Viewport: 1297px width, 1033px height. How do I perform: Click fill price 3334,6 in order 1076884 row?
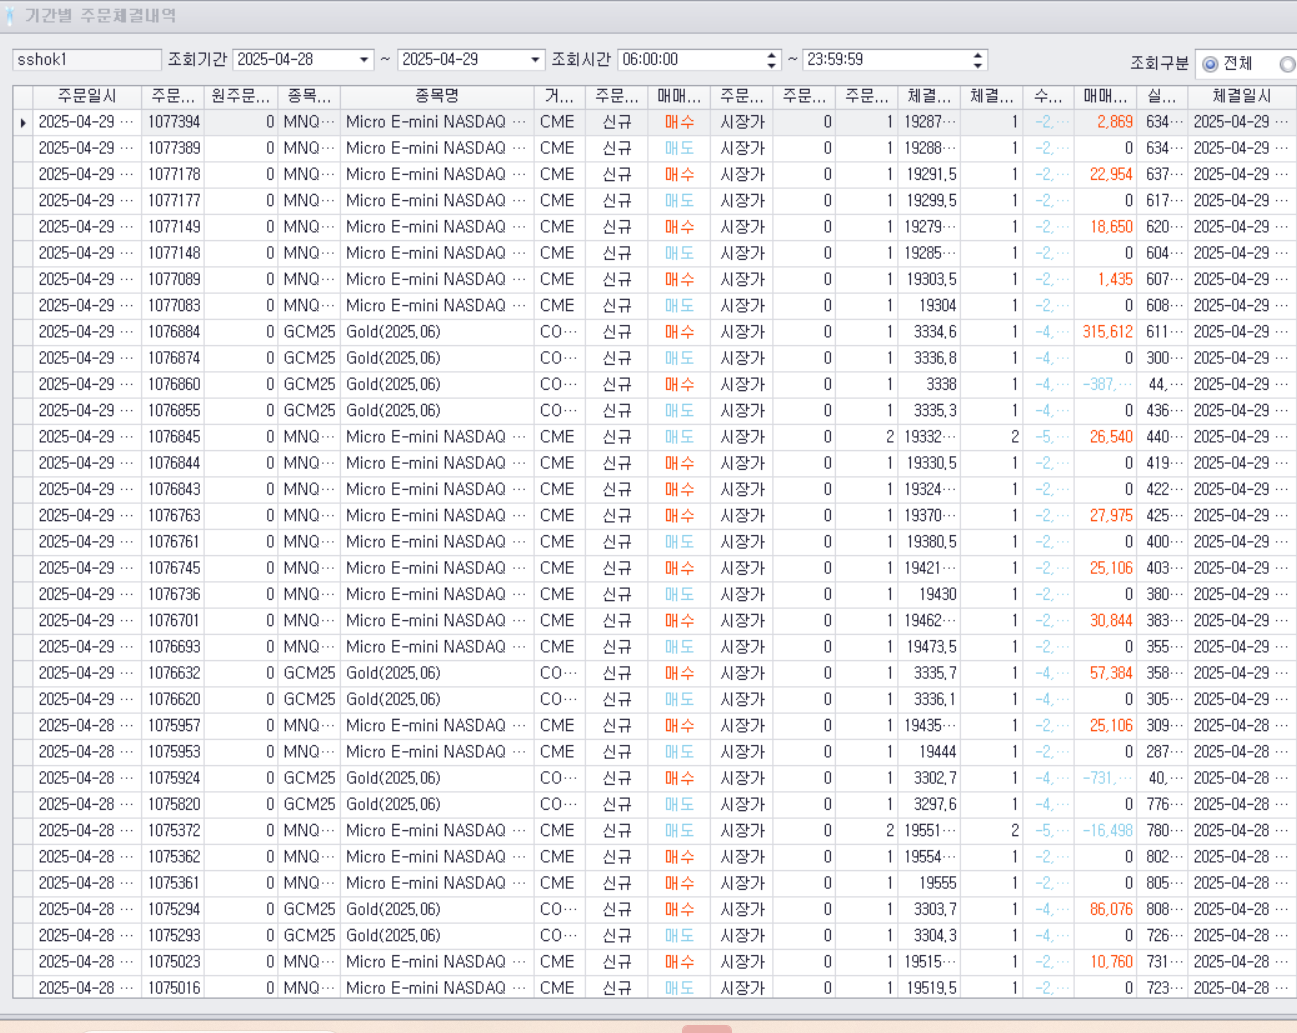[935, 332]
